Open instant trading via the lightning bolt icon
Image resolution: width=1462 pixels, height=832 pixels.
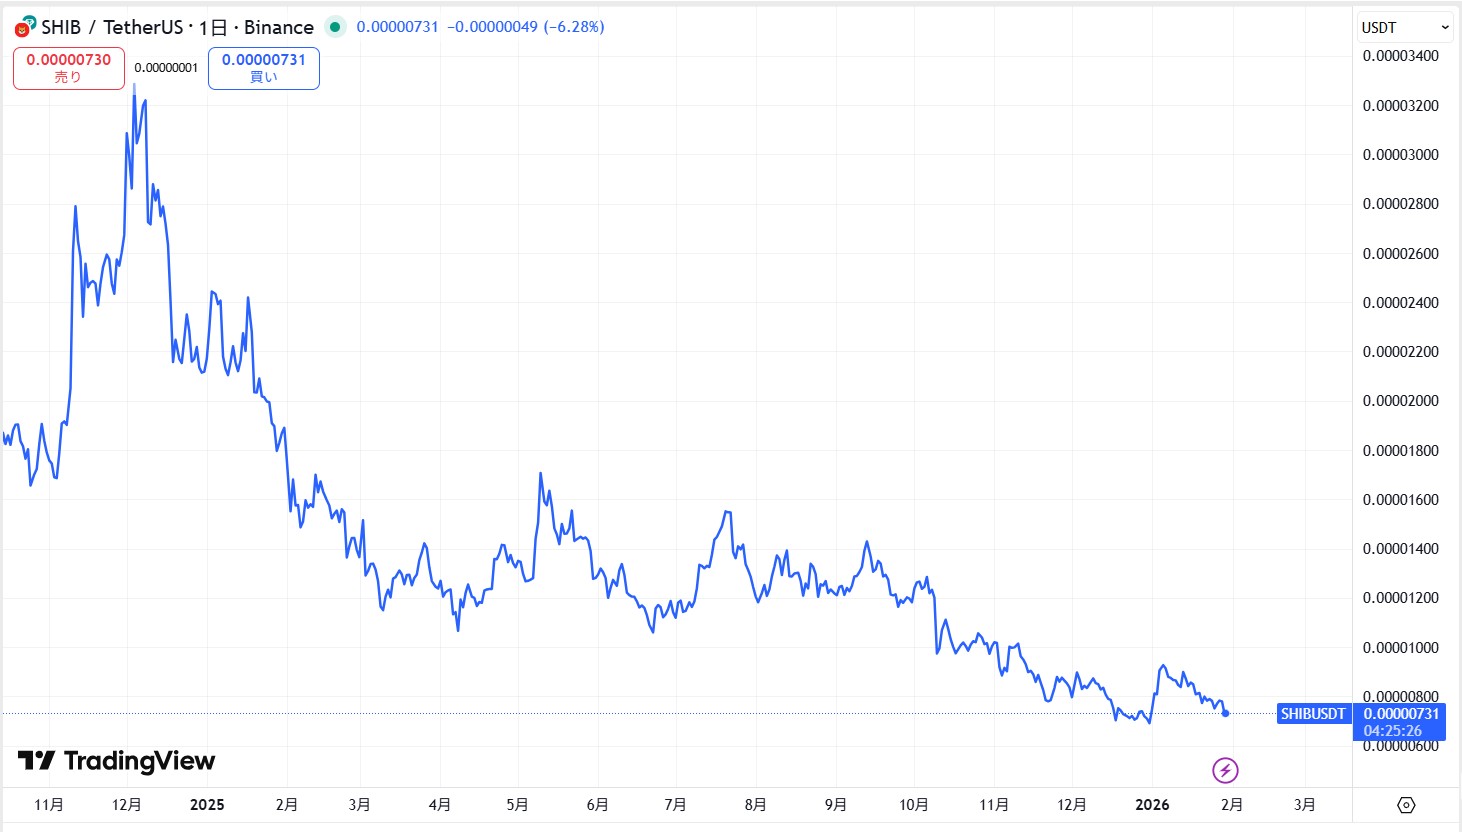tap(1224, 769)
